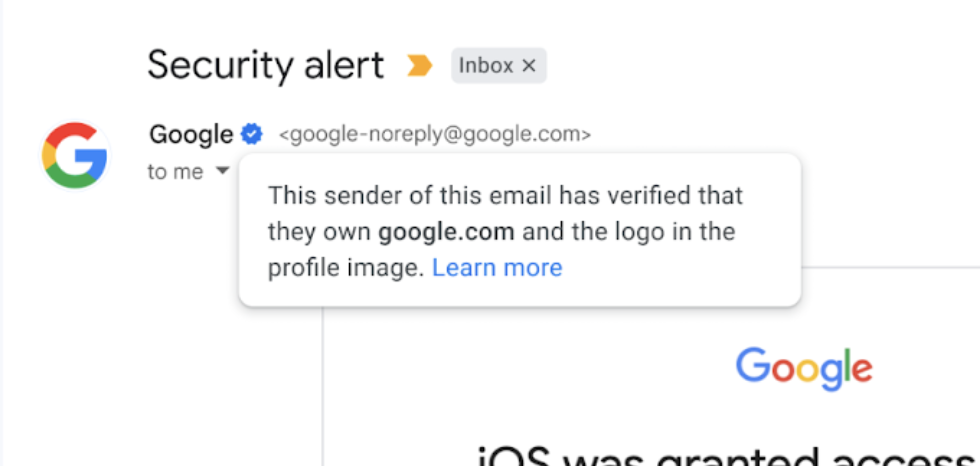Open the Learn more link

[498, 268]
